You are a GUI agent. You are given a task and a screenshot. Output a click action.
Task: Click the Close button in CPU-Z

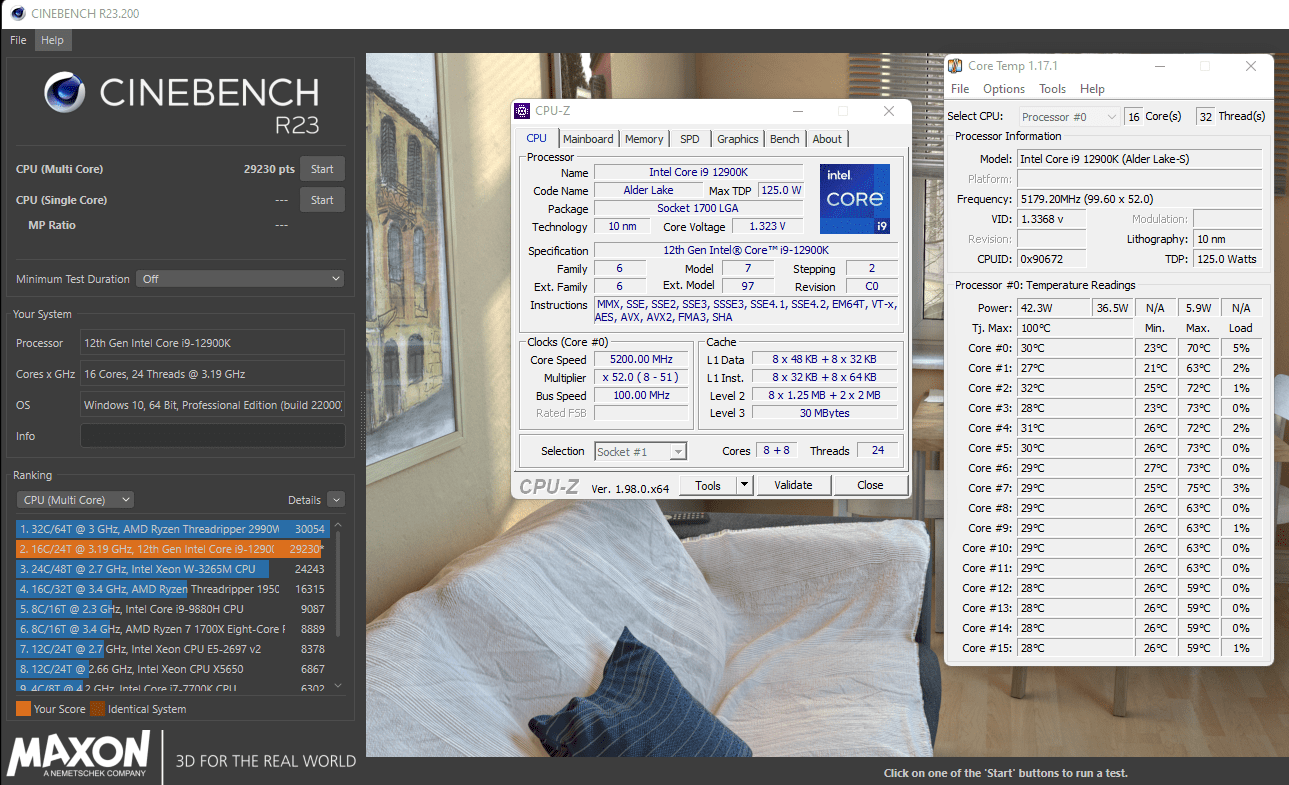(870, 485)
